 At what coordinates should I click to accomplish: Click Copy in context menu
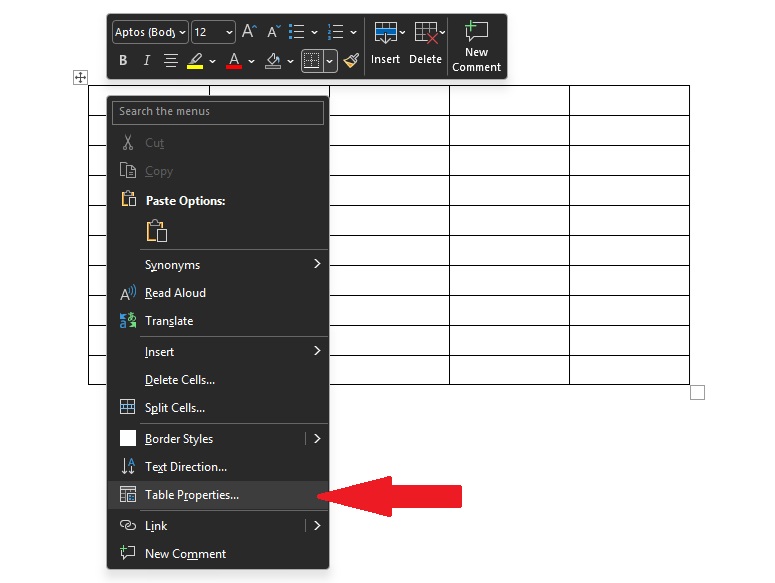218,171
